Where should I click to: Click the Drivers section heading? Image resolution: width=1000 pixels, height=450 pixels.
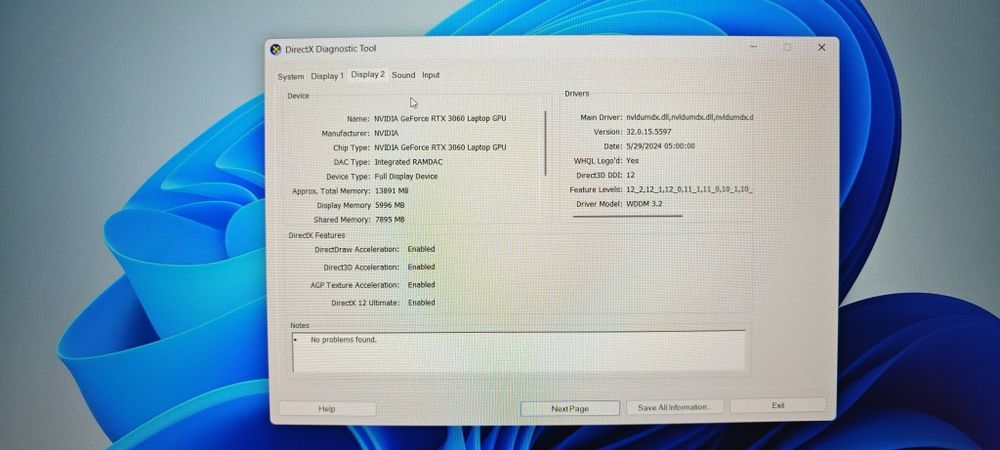[x=577, y=94]
